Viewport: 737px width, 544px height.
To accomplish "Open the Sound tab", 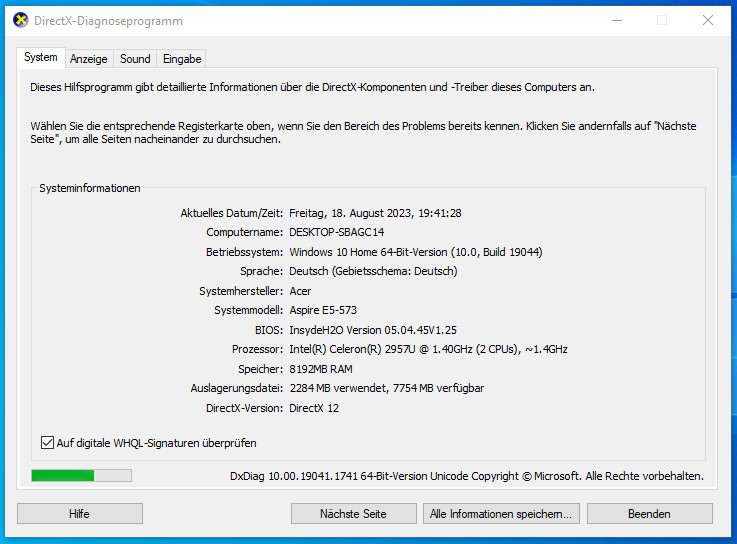I will click(135, 59).
